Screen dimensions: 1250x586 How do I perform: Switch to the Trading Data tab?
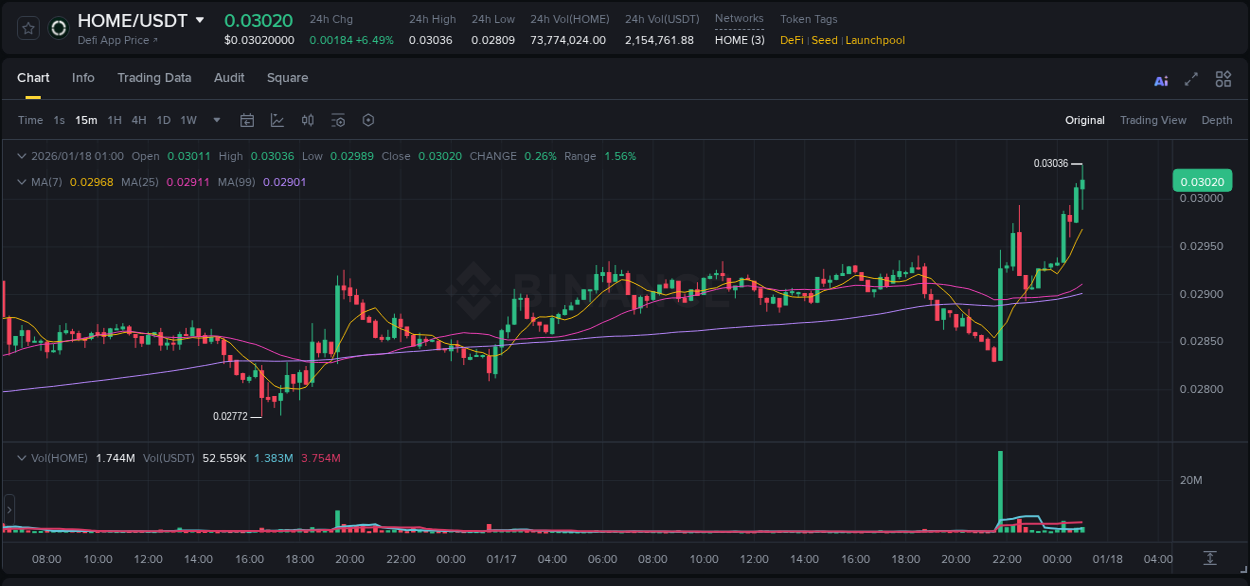click(154, 78)
